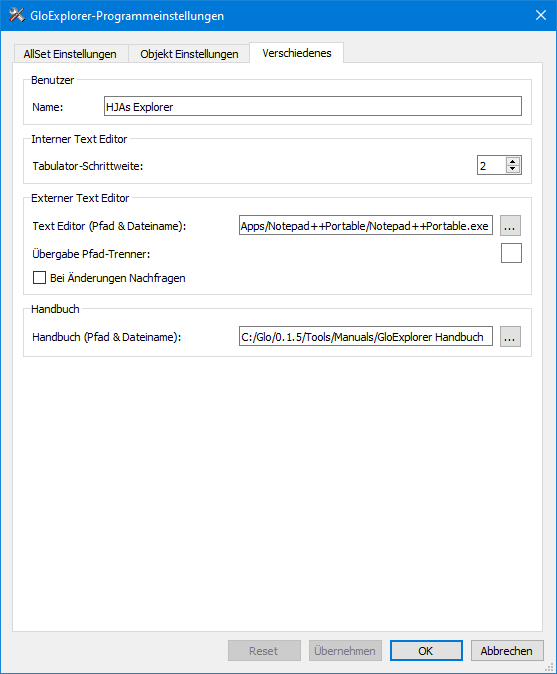Confirm settings with OK button
This screenshot has width=557, height=674.
[x=426, y=651]
